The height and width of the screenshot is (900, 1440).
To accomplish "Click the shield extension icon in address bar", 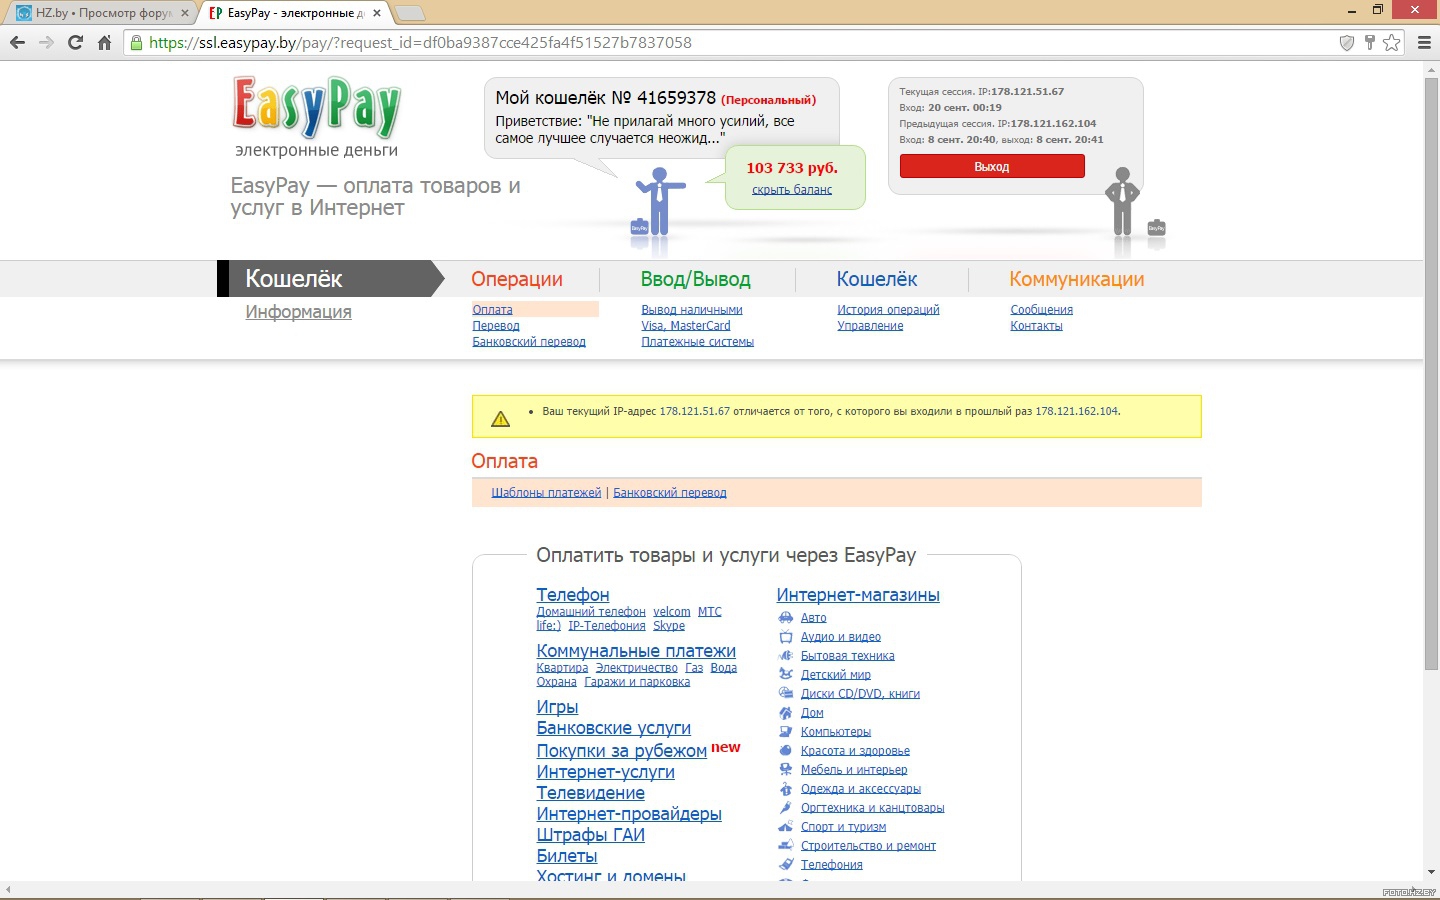I will (1347, 43).
